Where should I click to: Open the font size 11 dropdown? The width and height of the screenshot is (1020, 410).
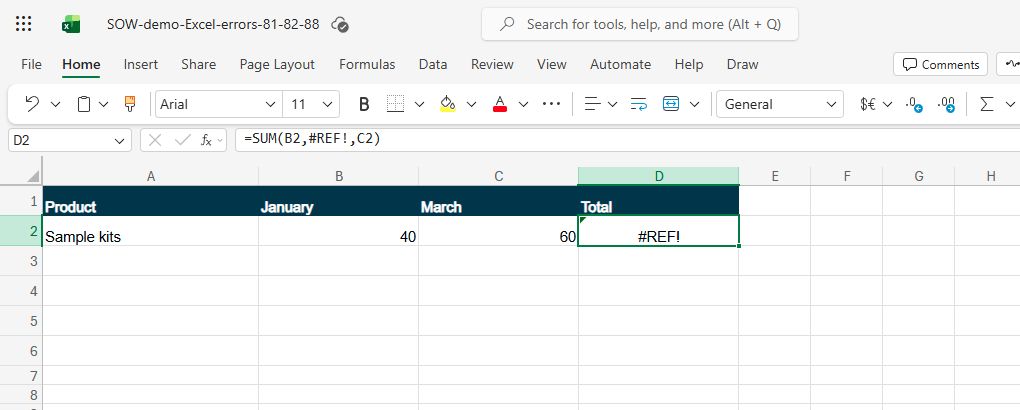tap(327, 104)
